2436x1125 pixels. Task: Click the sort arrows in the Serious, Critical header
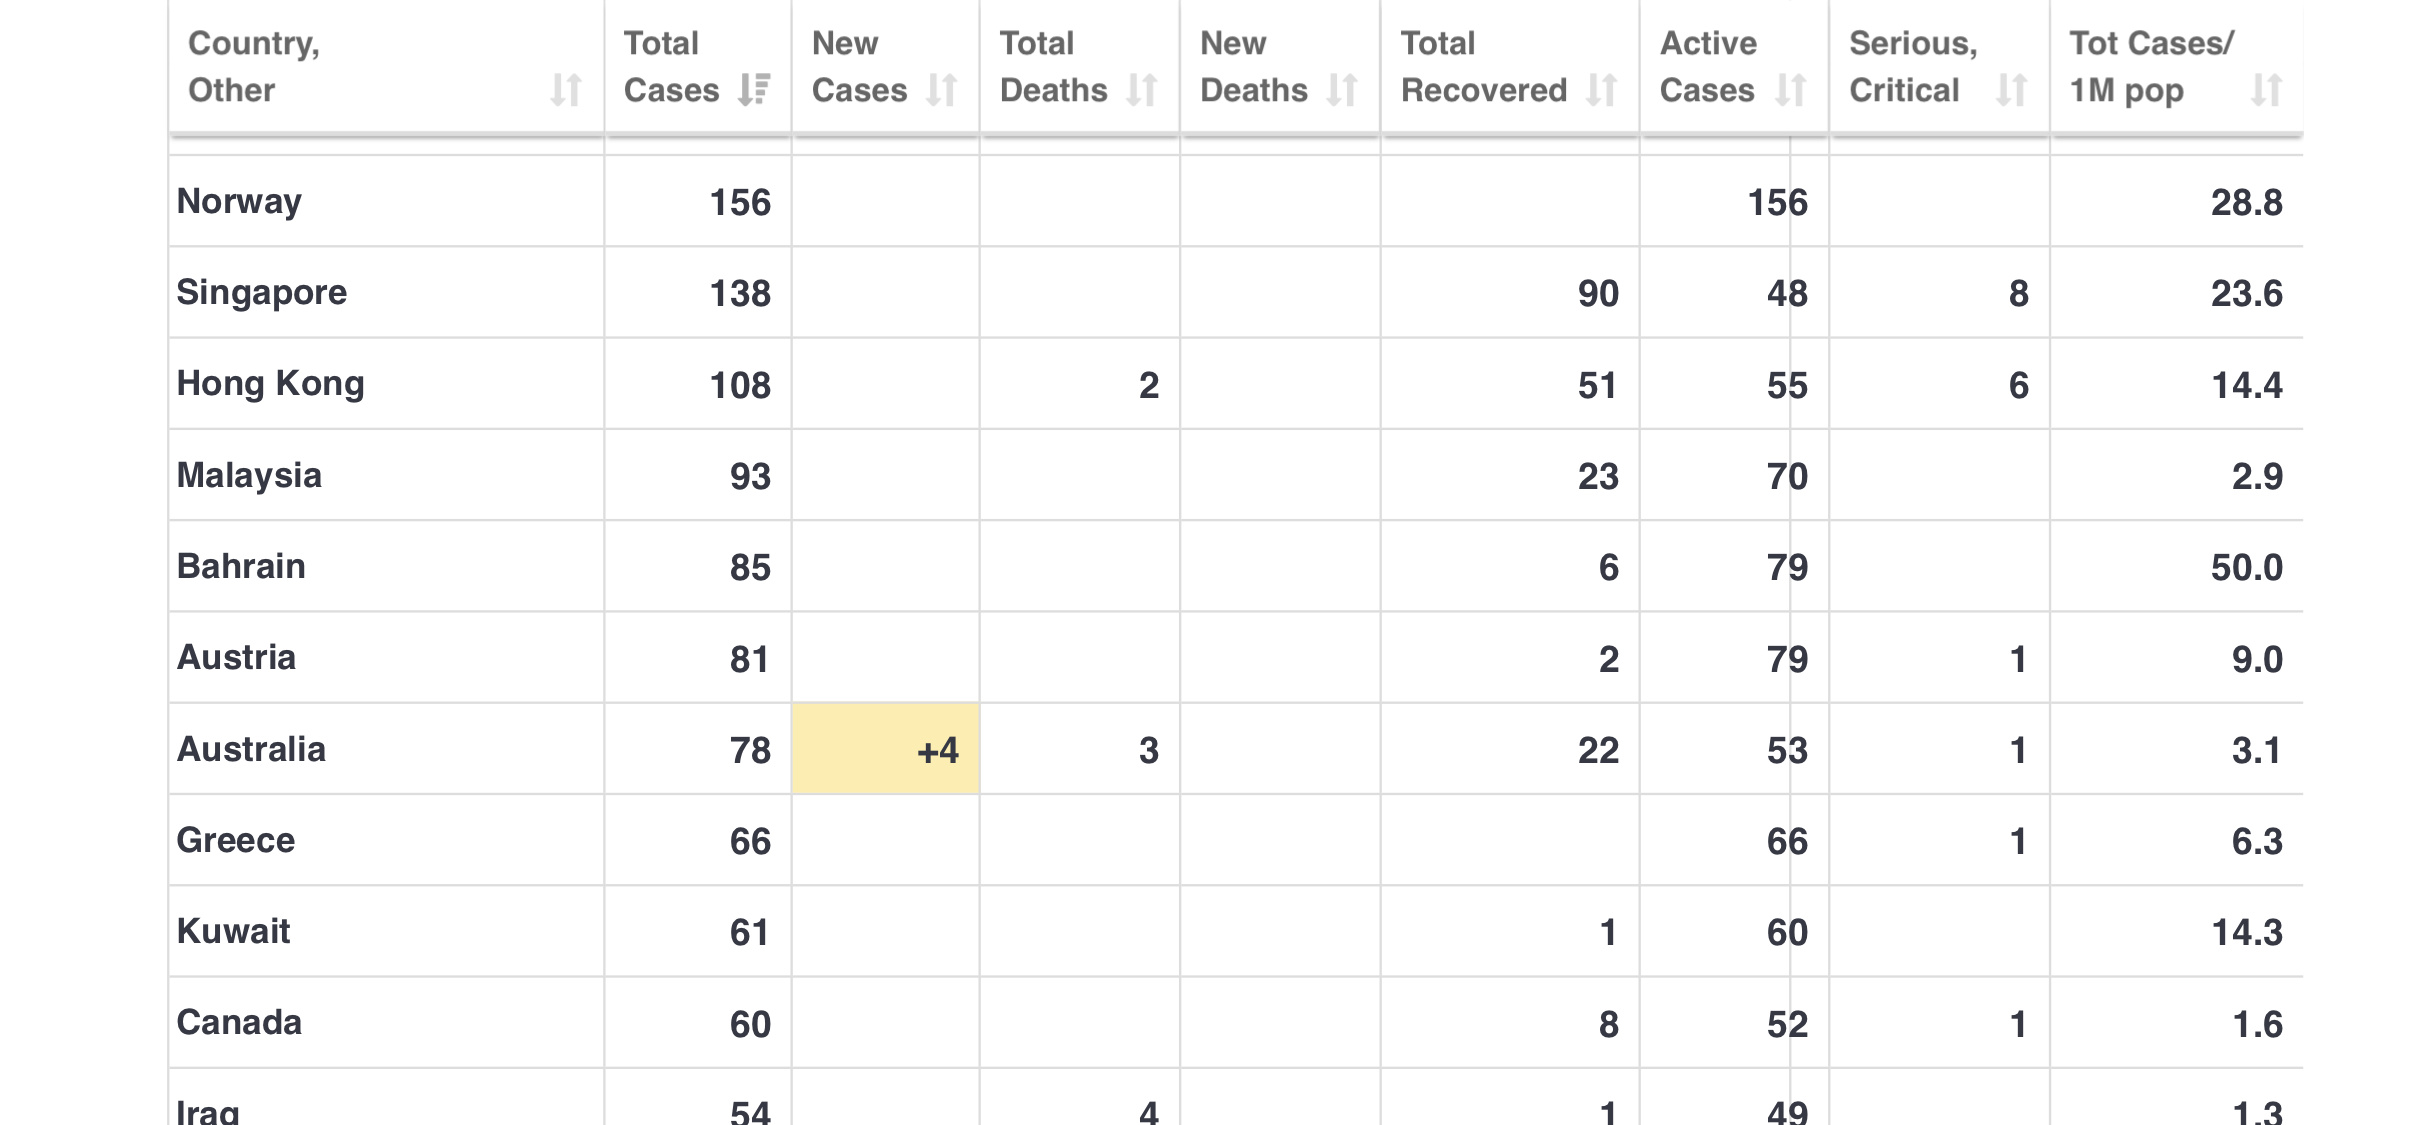[2011, 90]
